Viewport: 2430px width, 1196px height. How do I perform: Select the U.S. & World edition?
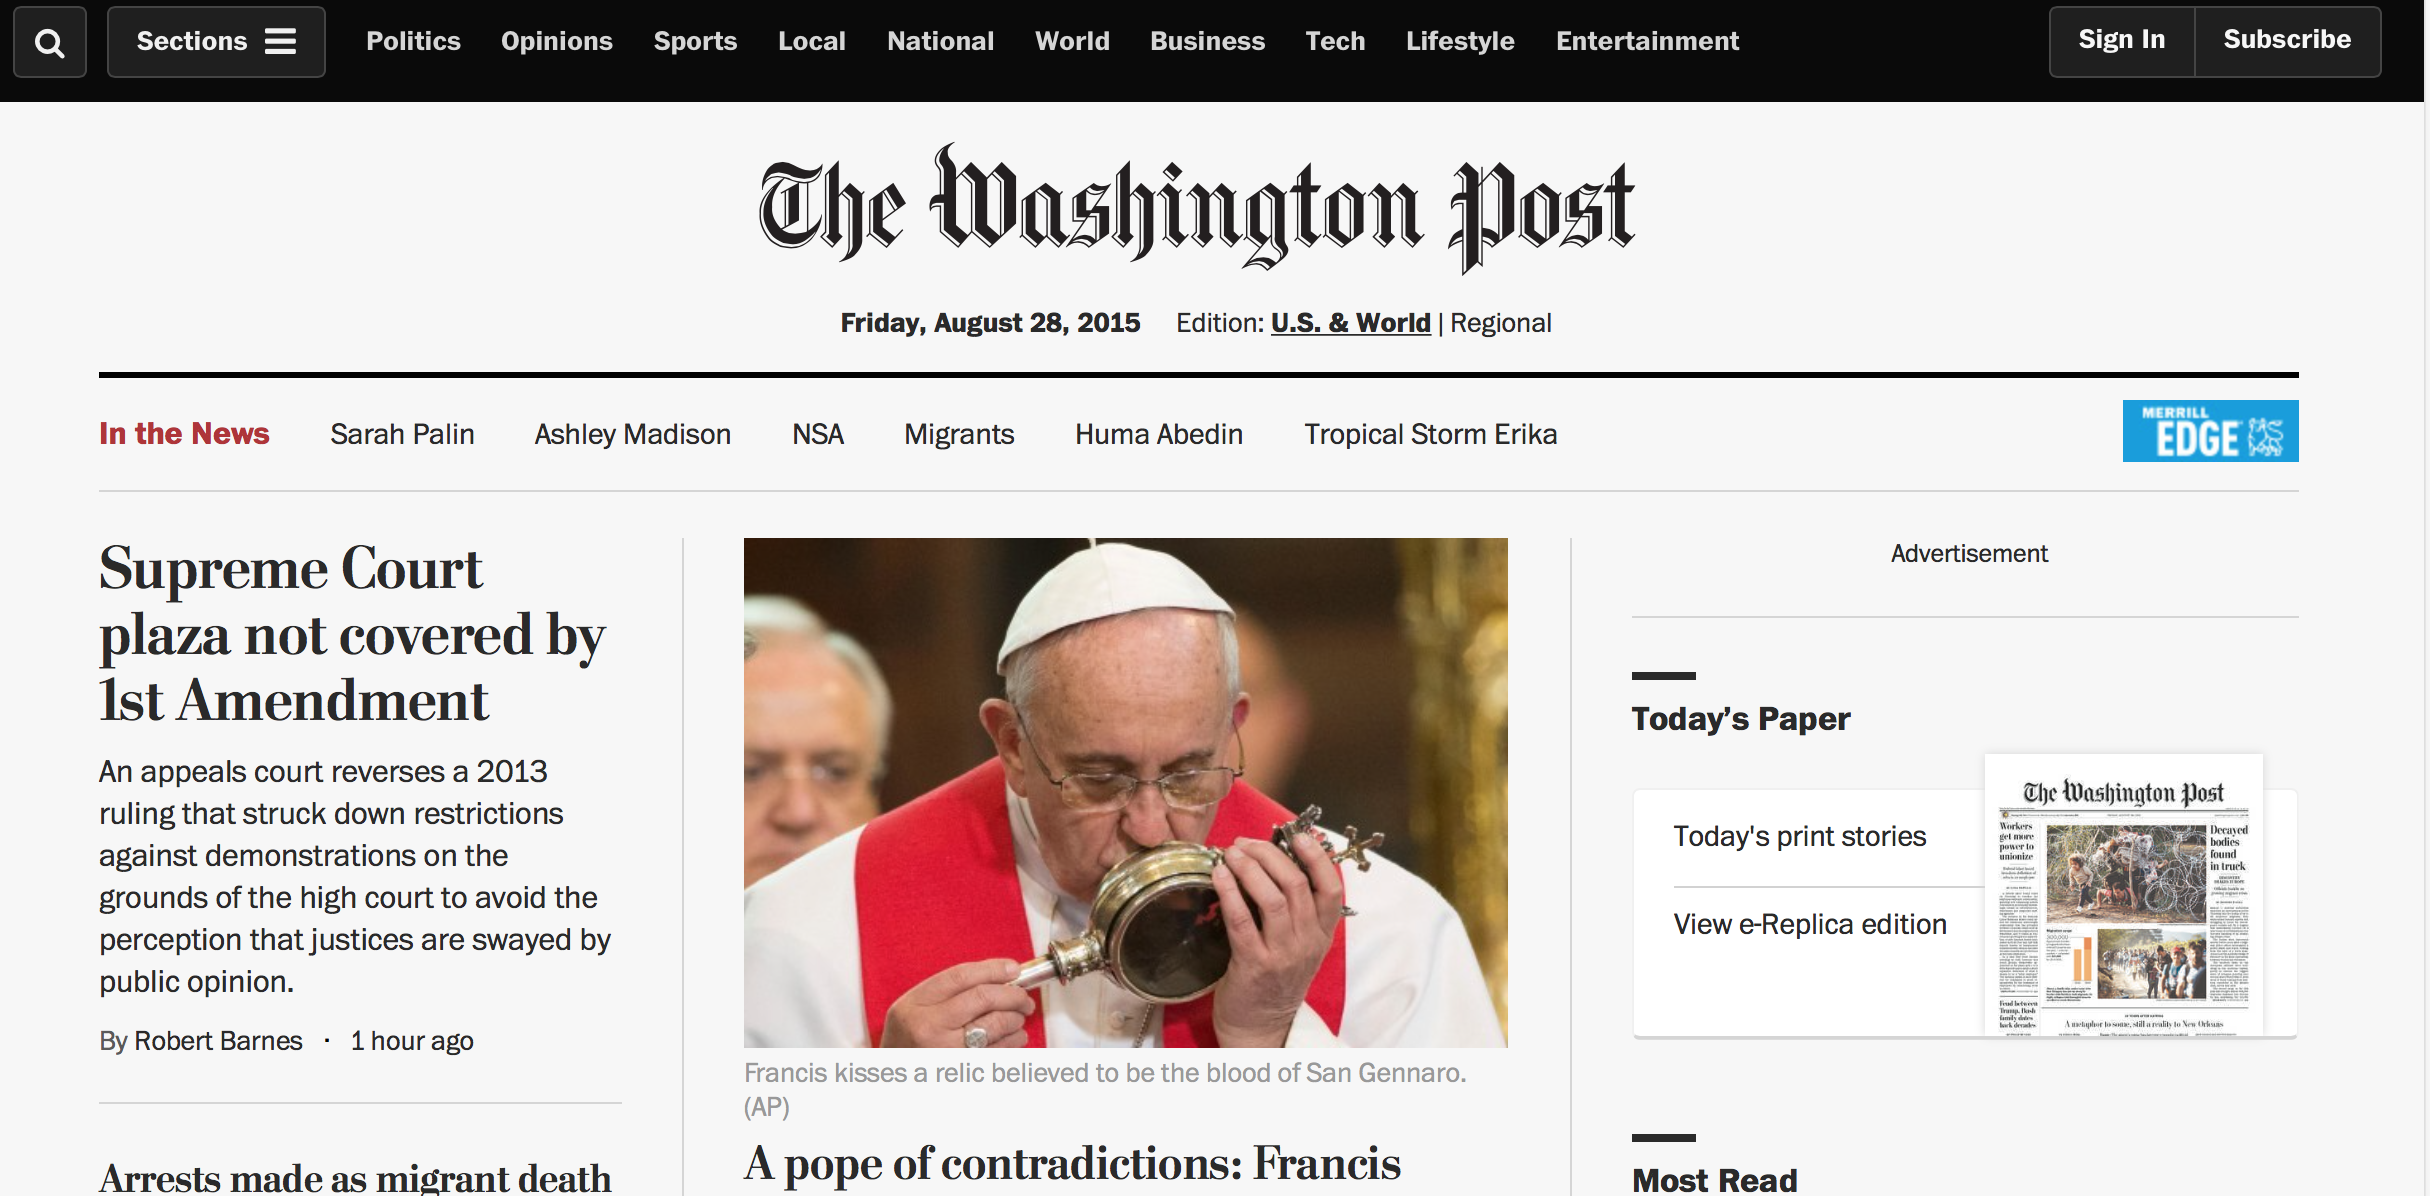point(1350,323)
